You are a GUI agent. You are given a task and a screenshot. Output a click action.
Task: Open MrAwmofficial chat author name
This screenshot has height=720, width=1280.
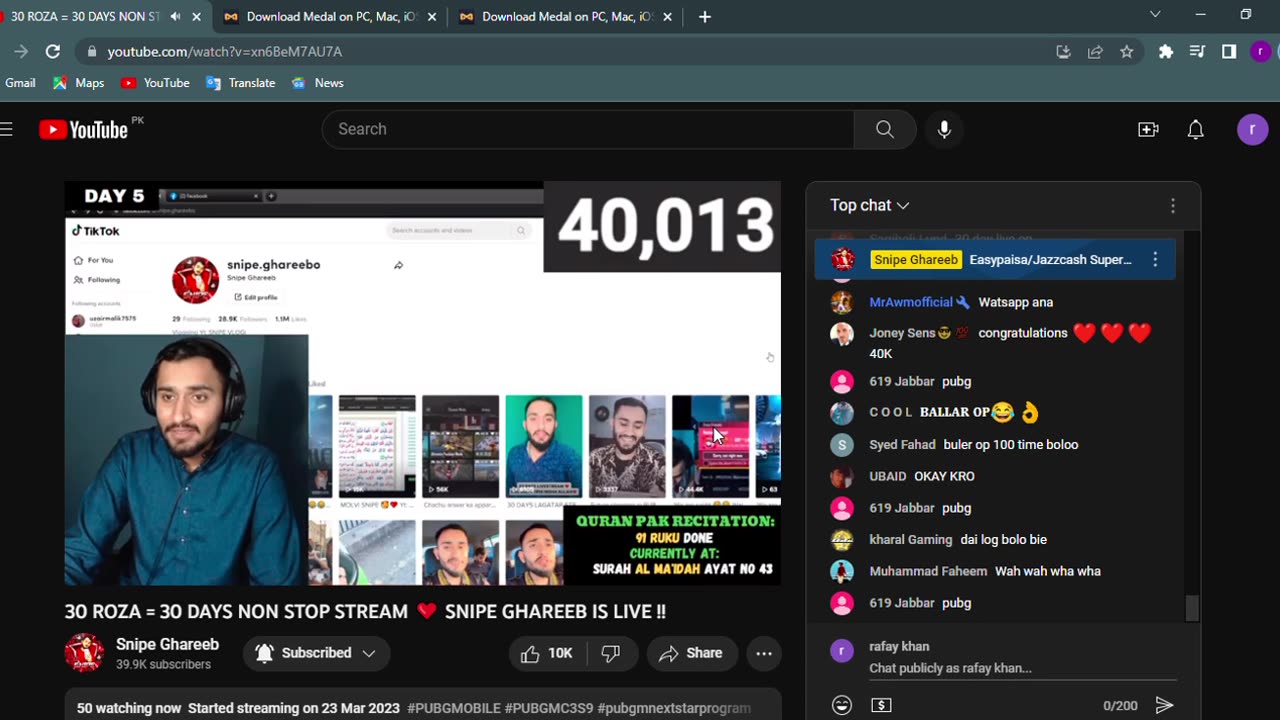911,302
